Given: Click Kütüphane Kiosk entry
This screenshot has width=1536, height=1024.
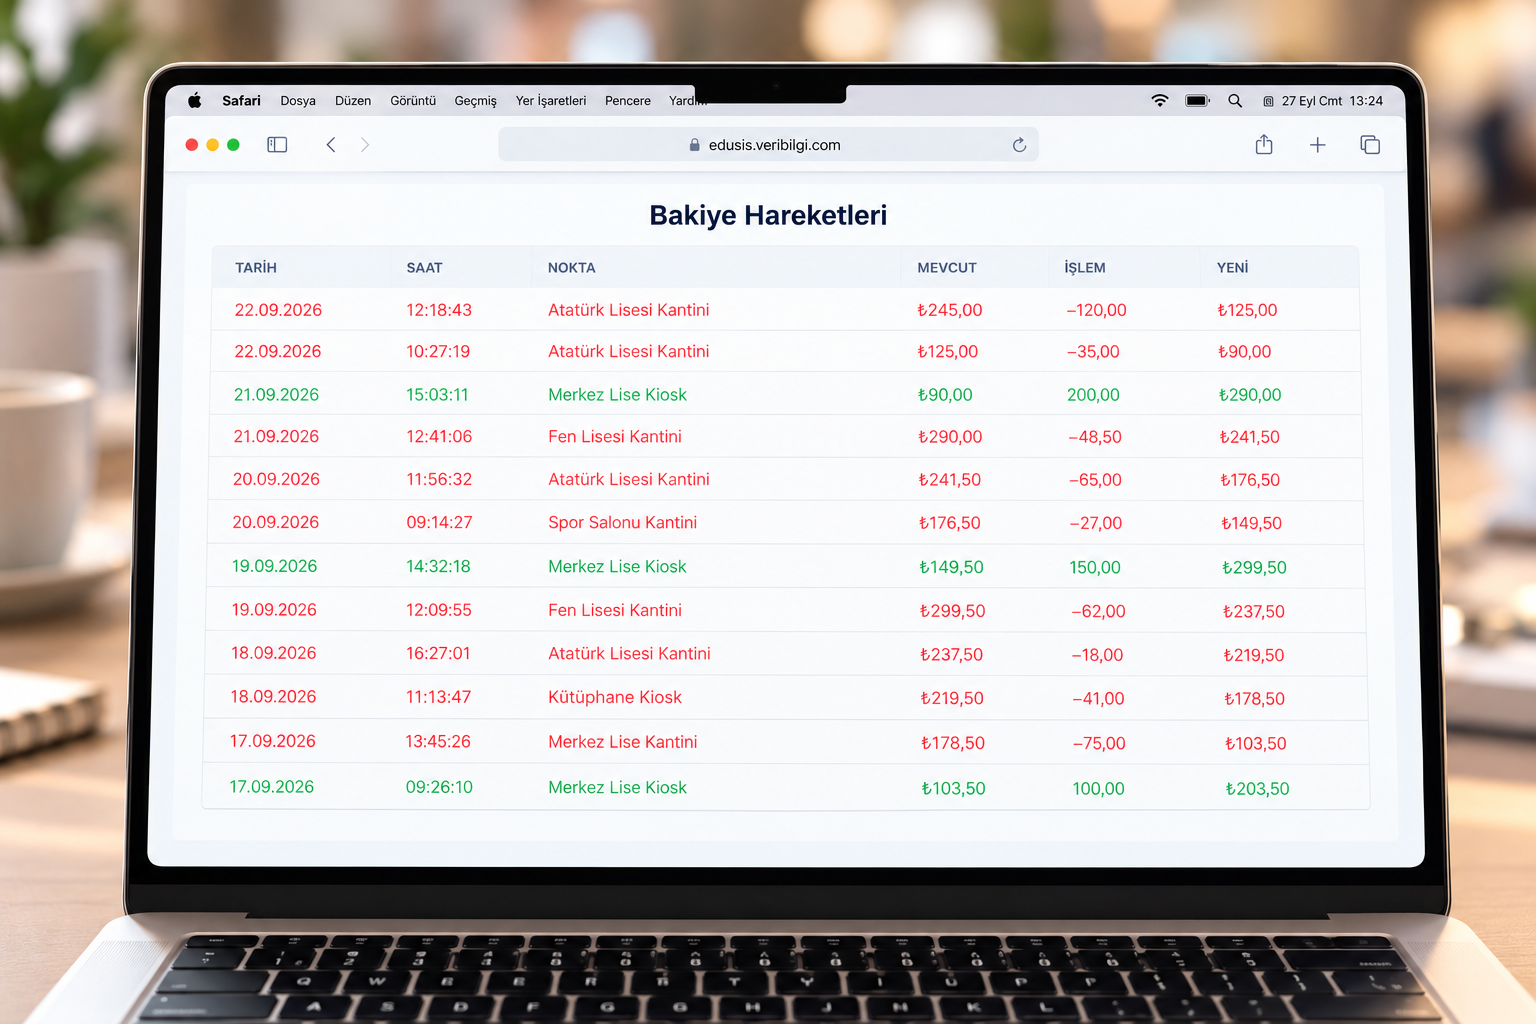Looking at the screenshot, I should tap(615, 698).
